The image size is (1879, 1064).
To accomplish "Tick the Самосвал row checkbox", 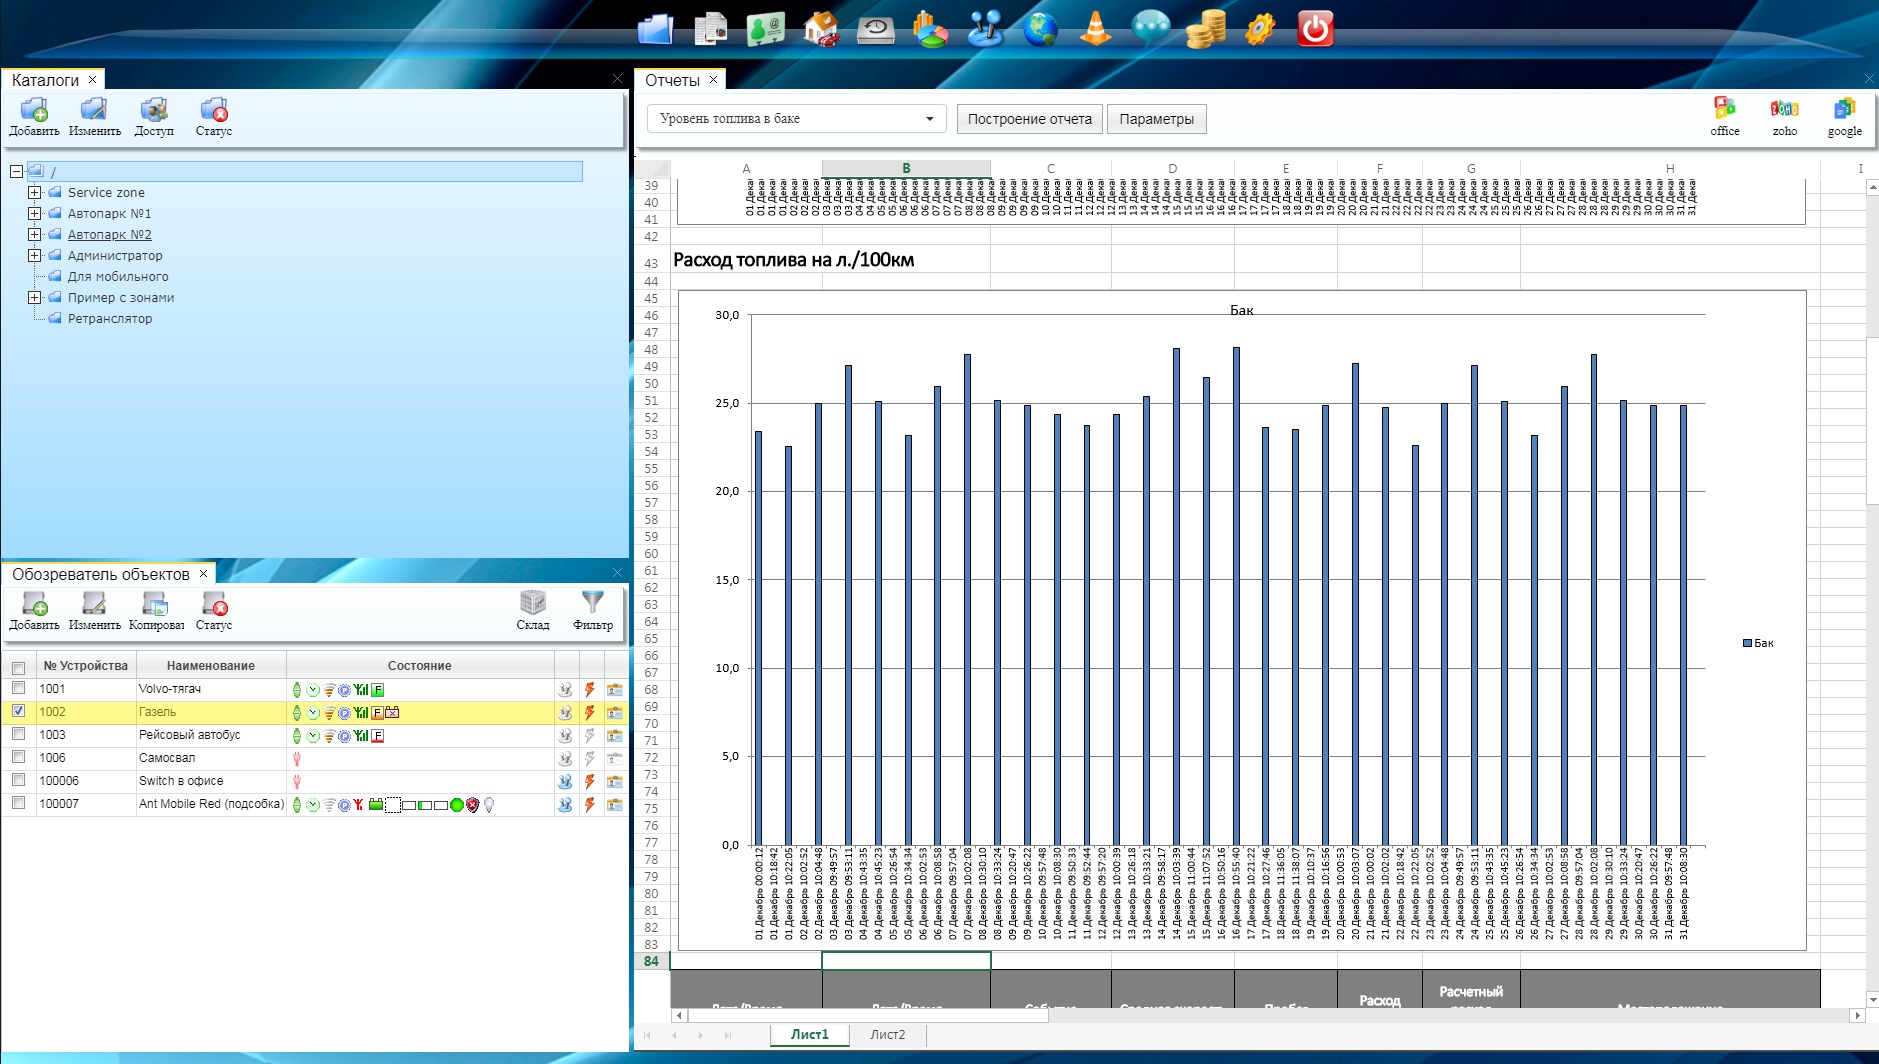I will point(18,757).
